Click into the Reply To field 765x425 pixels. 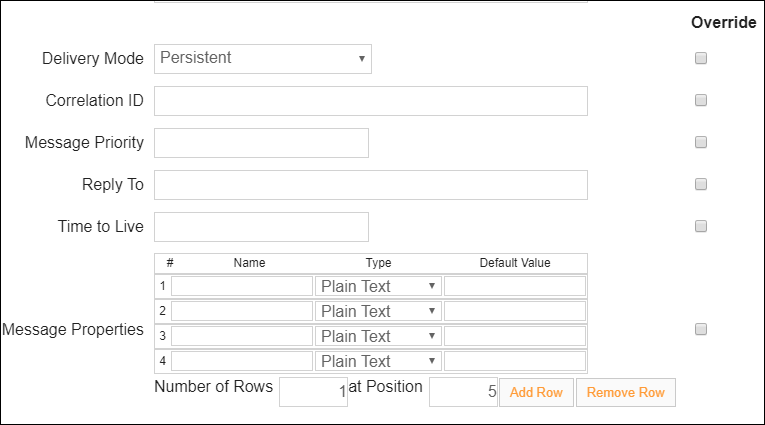pyautogui.click(x=371, y=185)
